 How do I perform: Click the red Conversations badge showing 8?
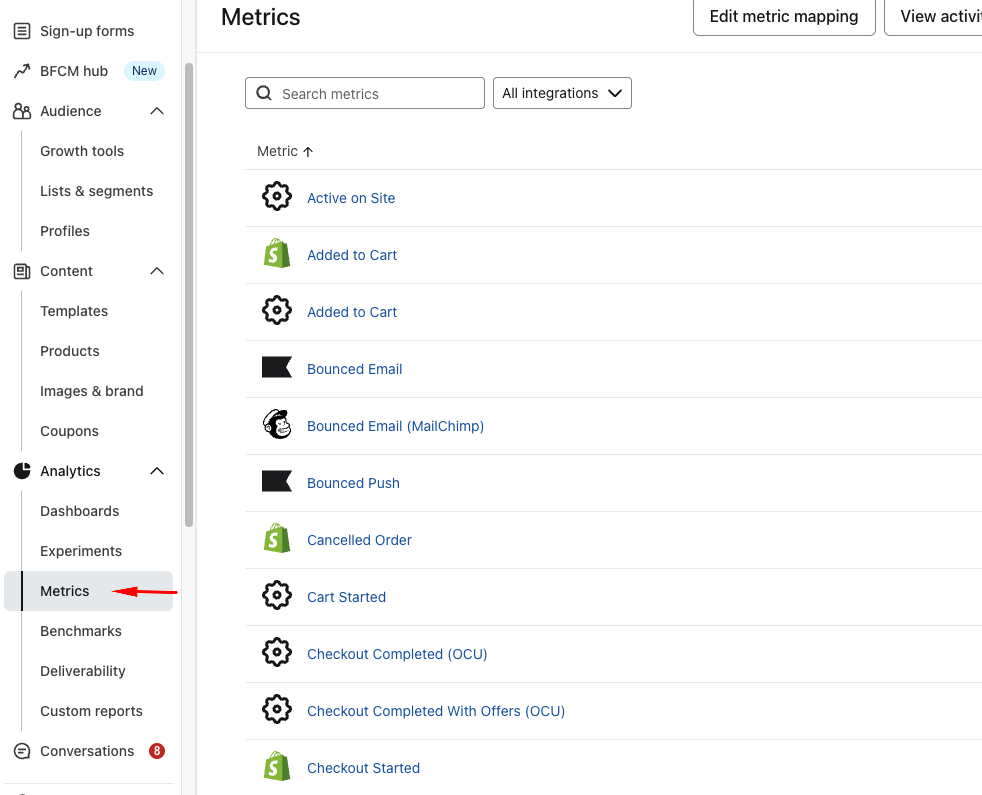pos(157,751)
